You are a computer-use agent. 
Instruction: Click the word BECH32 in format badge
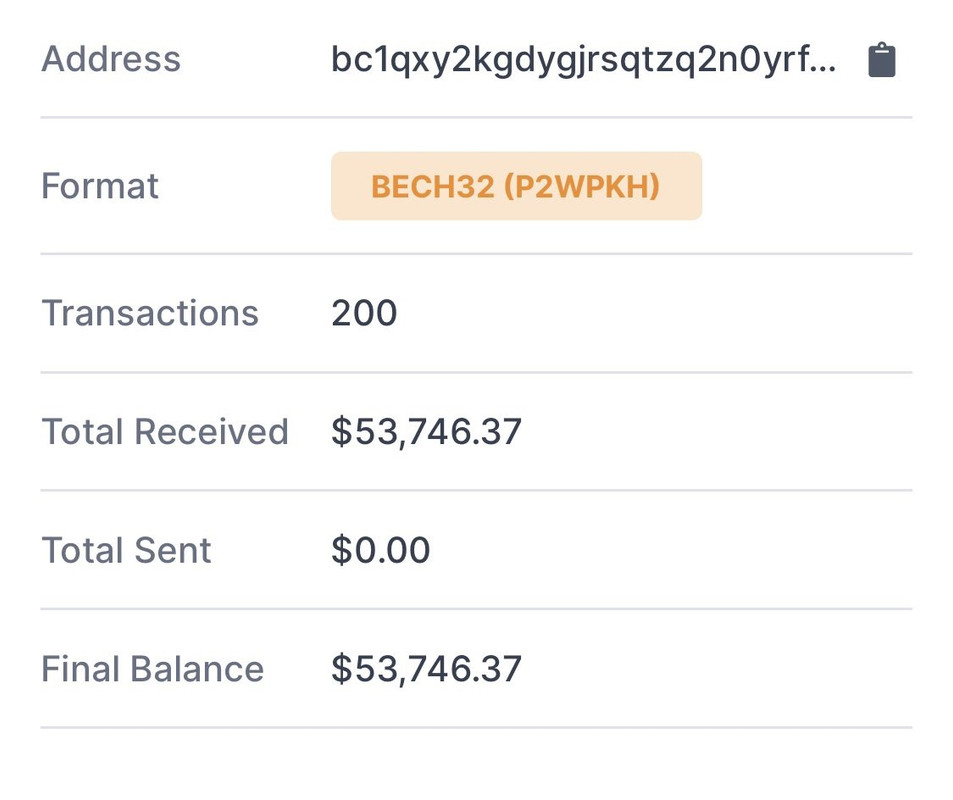(432, 187)
